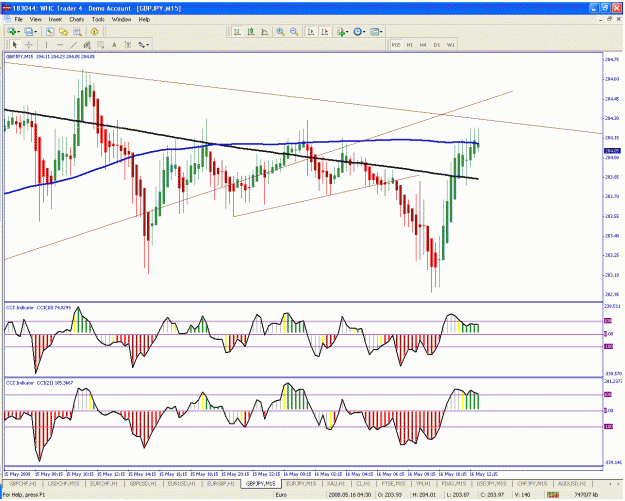Click the Profiles toolbar icon

click(28, 31)
